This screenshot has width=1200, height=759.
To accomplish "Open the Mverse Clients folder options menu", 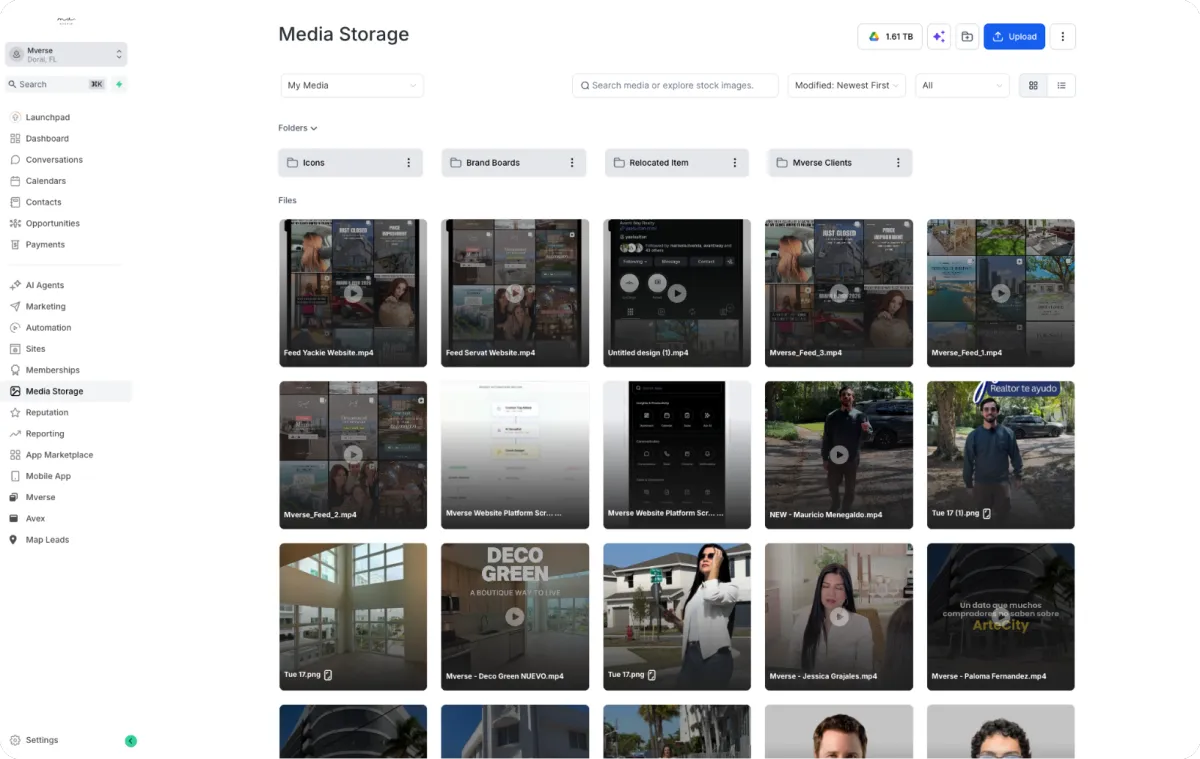I will 898,163.
